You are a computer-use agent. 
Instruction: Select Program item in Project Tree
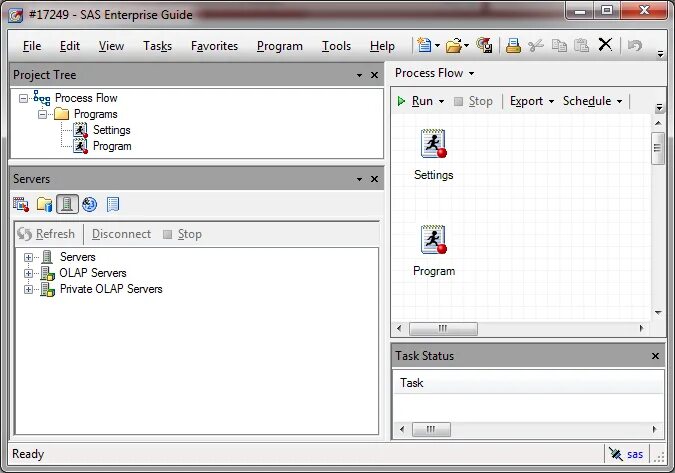click(x=112, y=146)
